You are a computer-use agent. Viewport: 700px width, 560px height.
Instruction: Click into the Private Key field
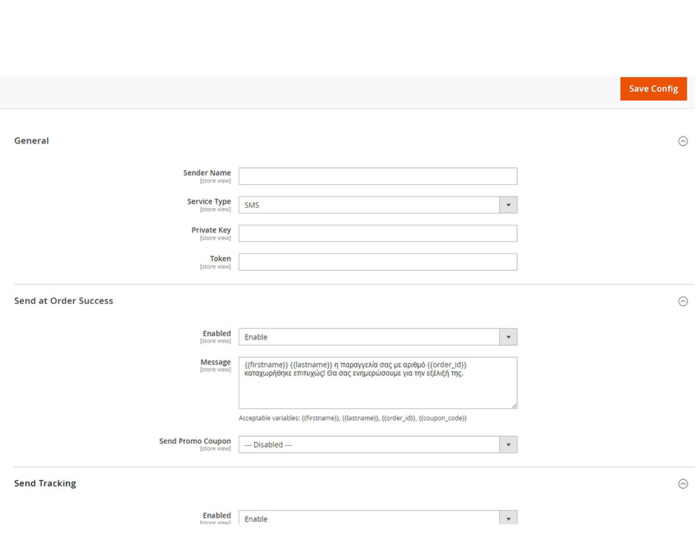[377, 233]
